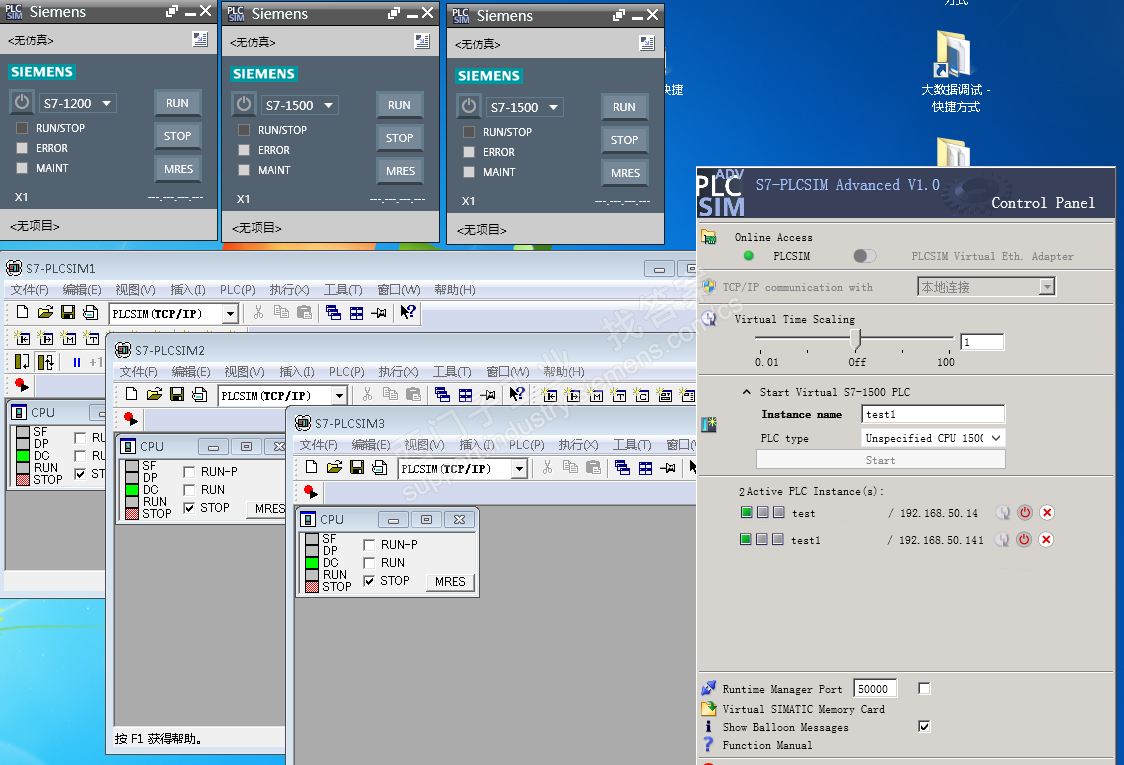The height and width of the screenshot is (765, 1124).
Task: Click the power icon in the S7-1200 Siemens panel
Action: click(x=22, y=102)
